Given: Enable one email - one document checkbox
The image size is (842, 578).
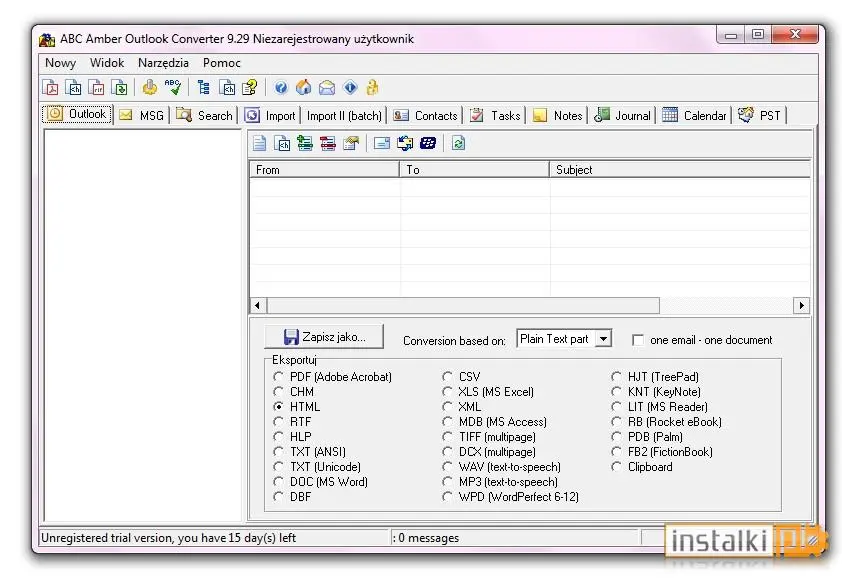Looking at the screenshot, I should coord(638,340).
